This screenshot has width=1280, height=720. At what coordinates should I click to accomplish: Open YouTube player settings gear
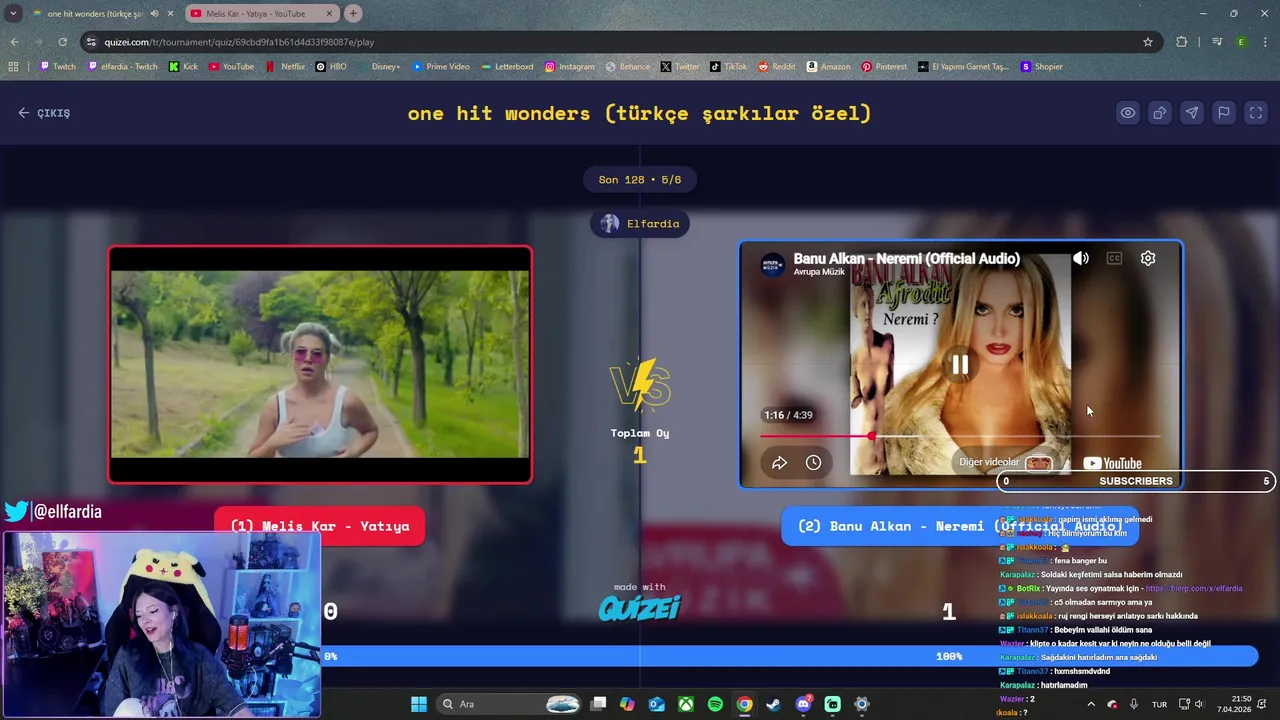[x=1148, y=259]
